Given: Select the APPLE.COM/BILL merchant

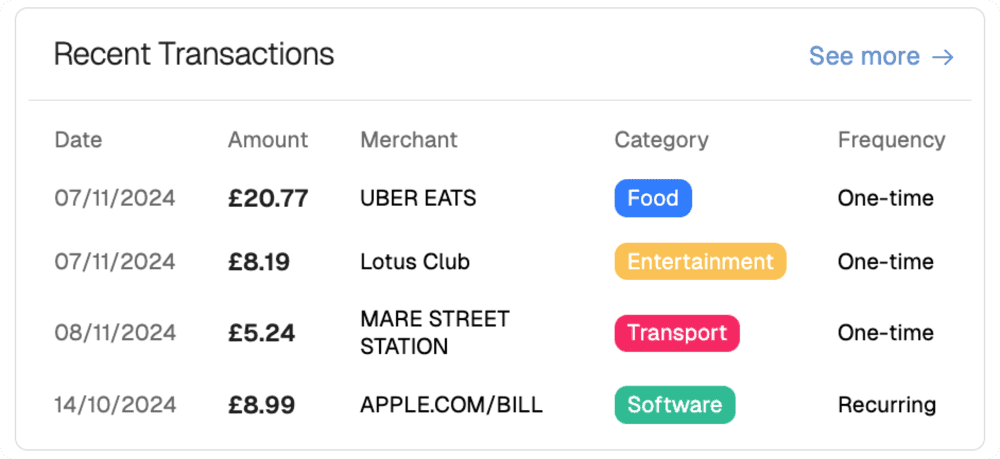Looking at the screenshot, I should coord(451,405).
